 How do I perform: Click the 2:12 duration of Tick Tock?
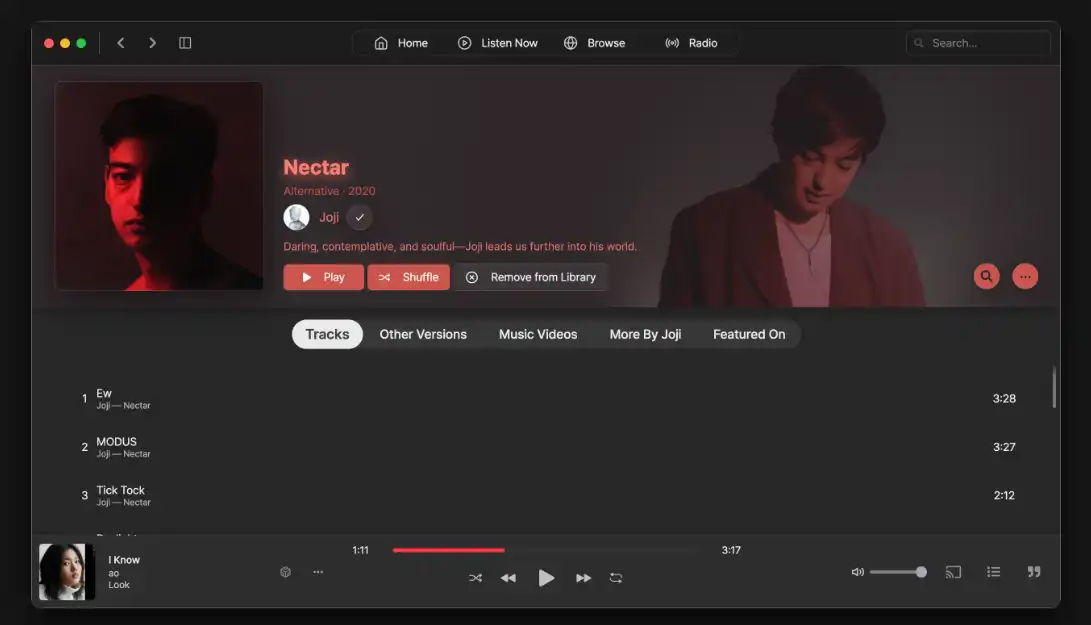tap(1004, 496)
